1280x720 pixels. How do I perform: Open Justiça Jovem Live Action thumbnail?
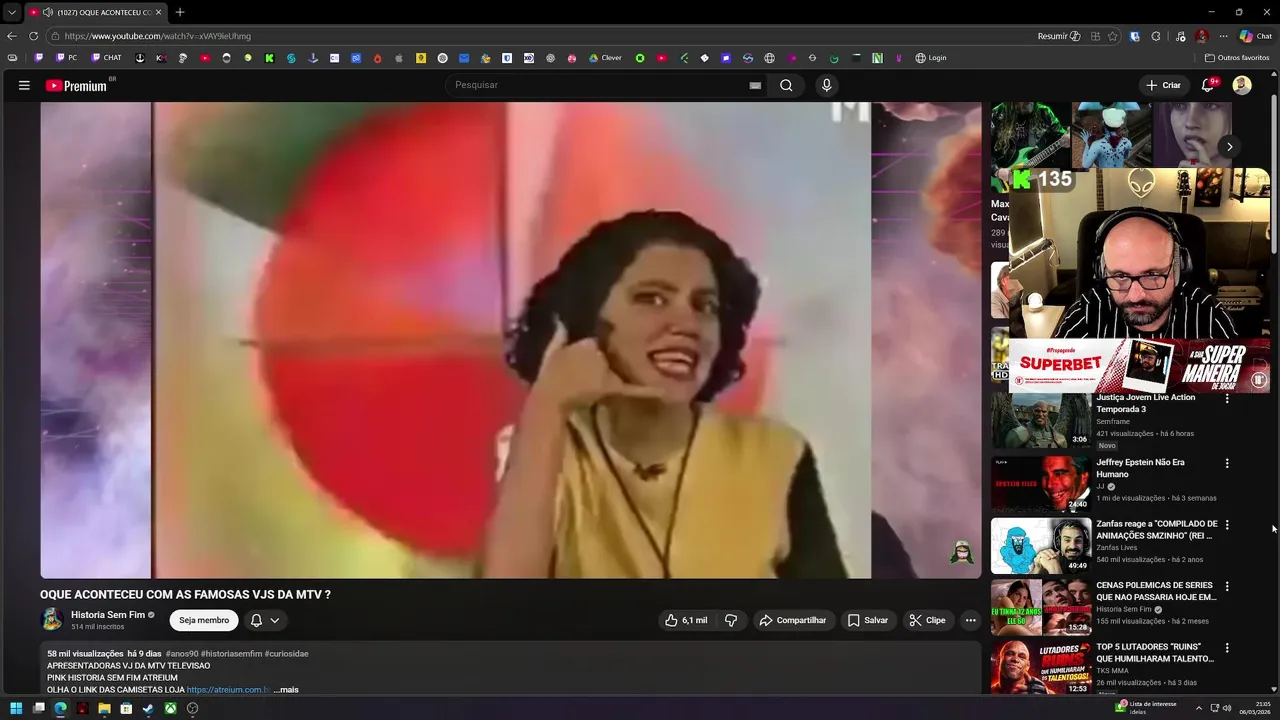[1041, 421]
